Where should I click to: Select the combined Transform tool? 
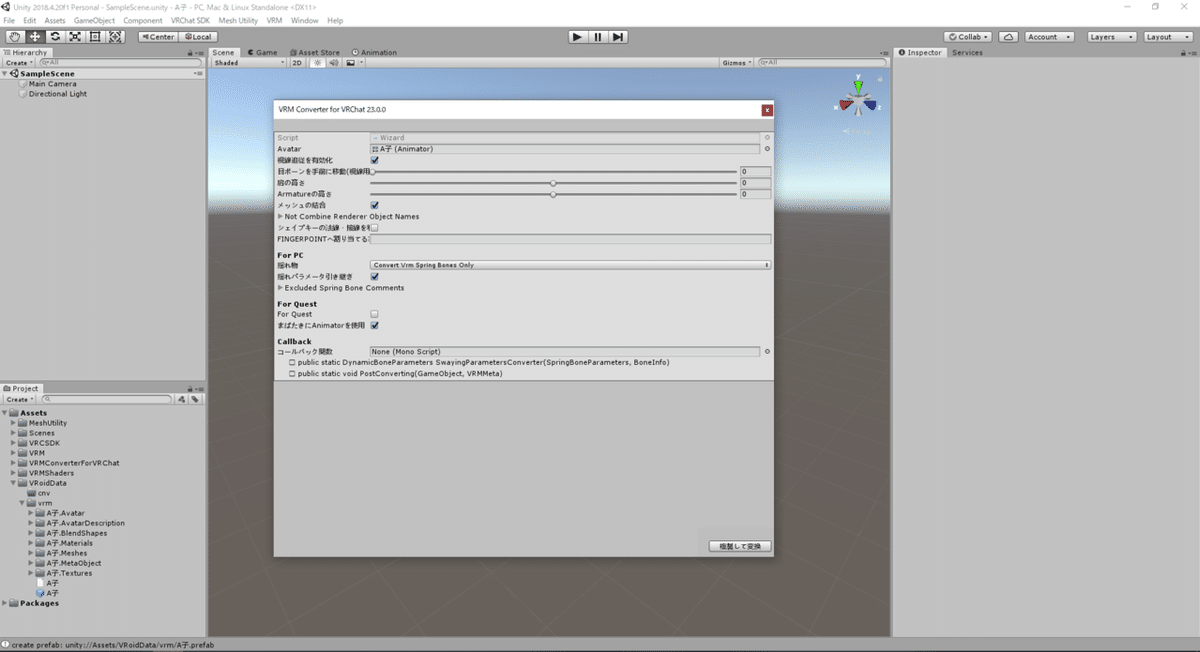pos(115,36)
